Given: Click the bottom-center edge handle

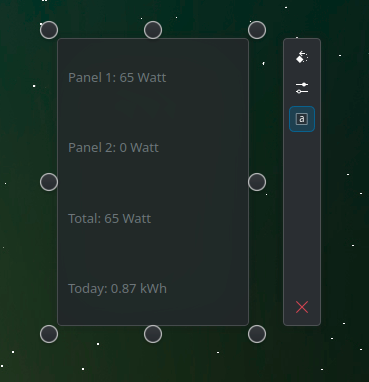Looking at the screenshot, I should [153, 334].
